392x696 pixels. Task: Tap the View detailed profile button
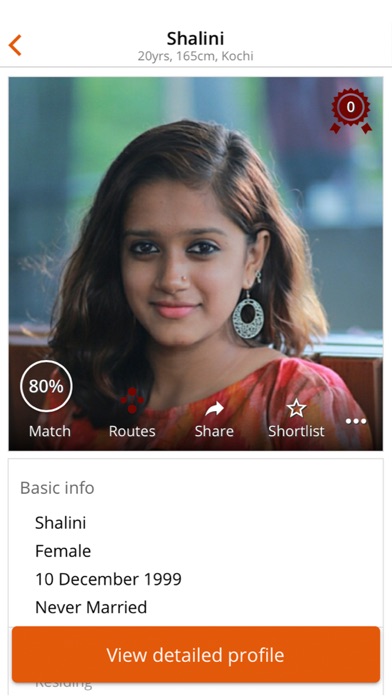[196, 655]
